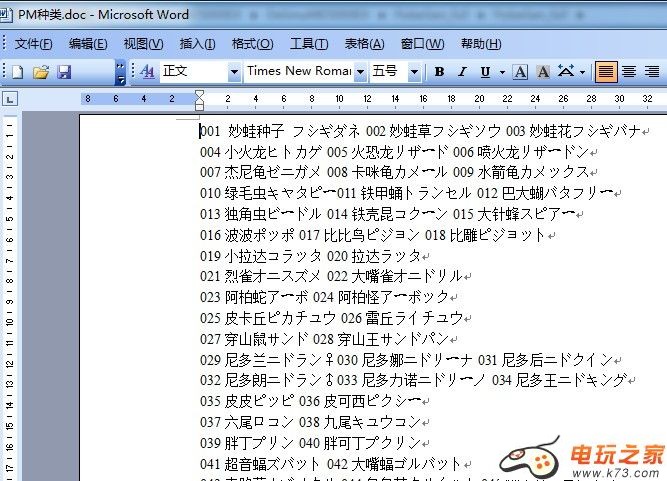Toggle underline formatting
This screenshot has width=667, height=481.
point(486,72)
